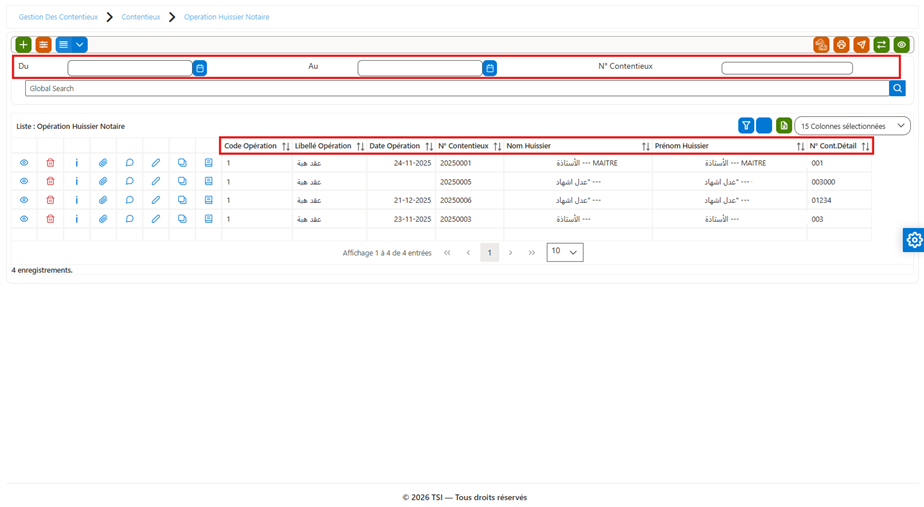Click the green plus add button

[x=23, y=45]
